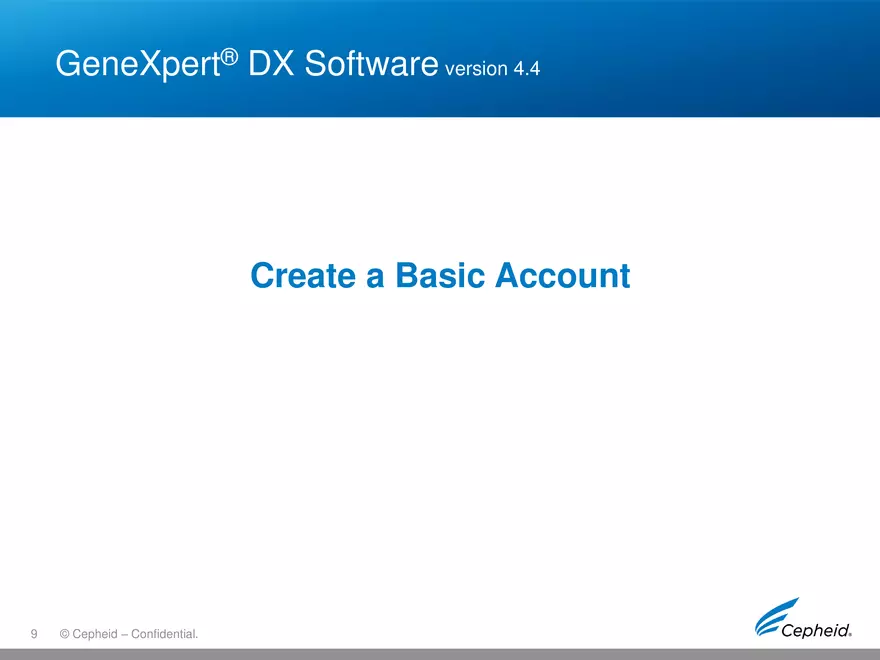Click the blank white slide body area
The image size is (880, 660).
(440, 450)
